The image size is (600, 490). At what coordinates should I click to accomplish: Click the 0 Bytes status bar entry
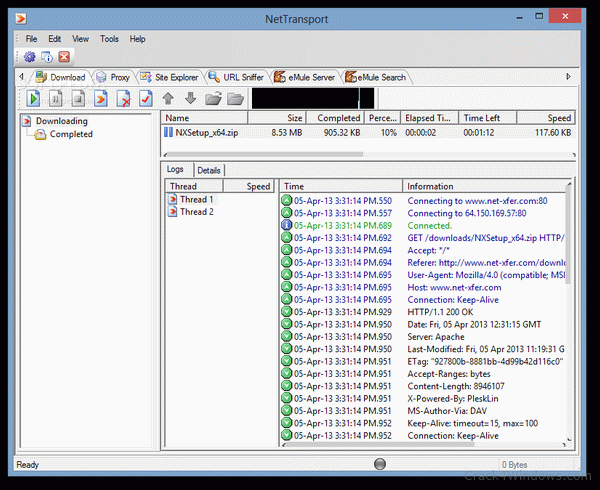(514, 465)
